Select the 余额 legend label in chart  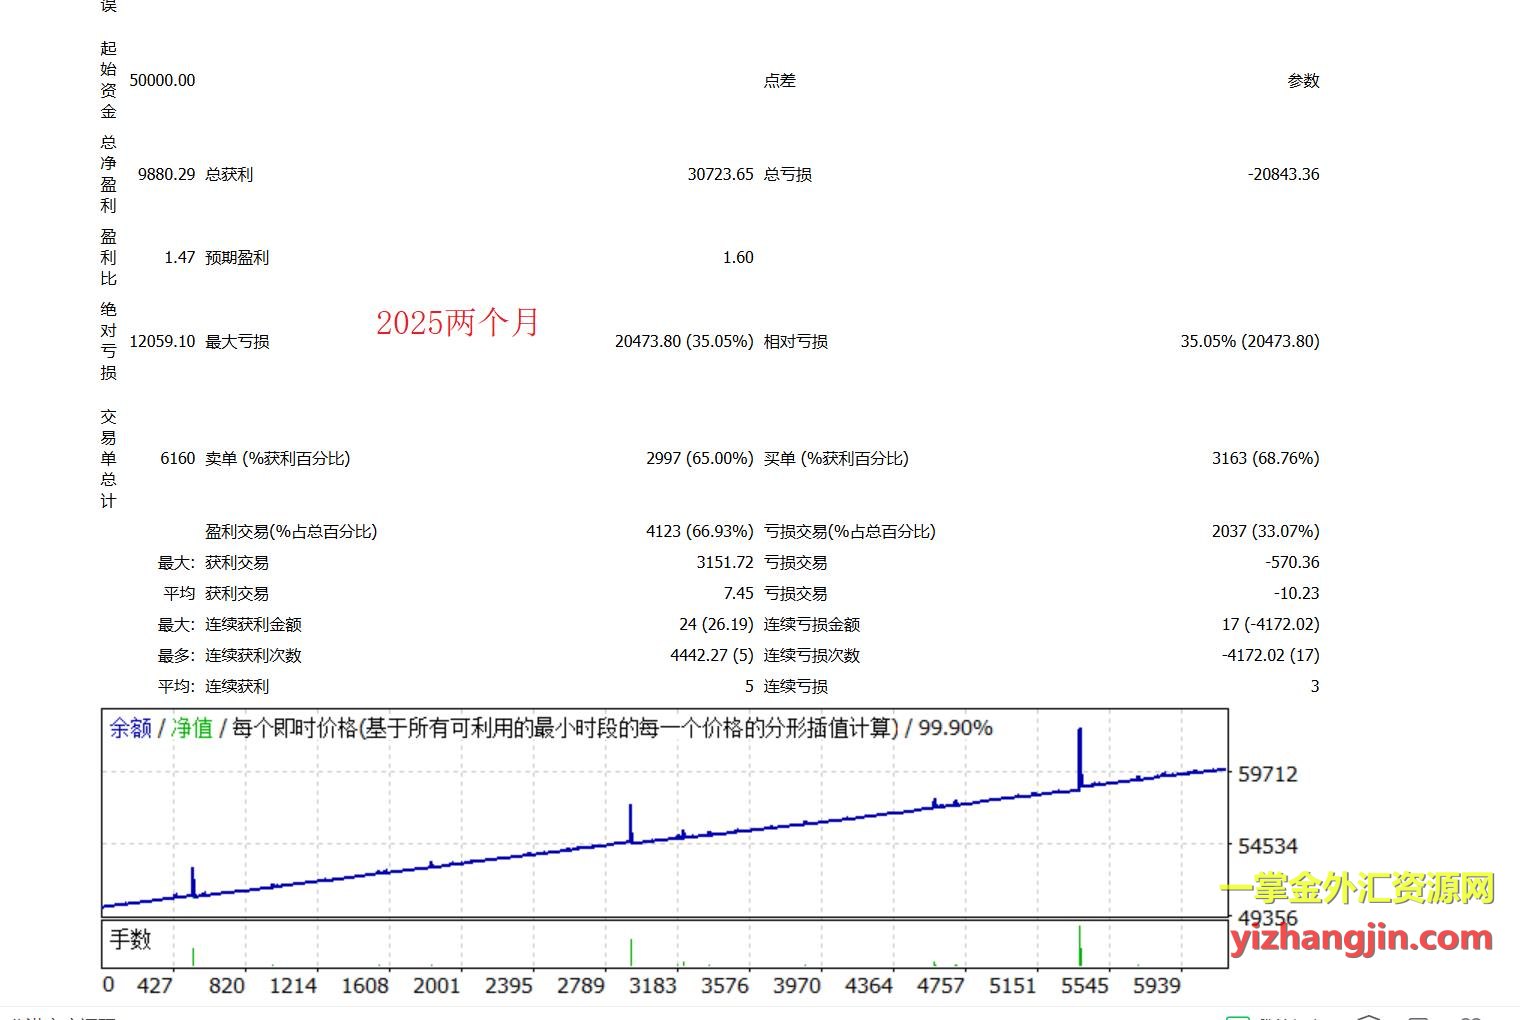pos(130,728)
